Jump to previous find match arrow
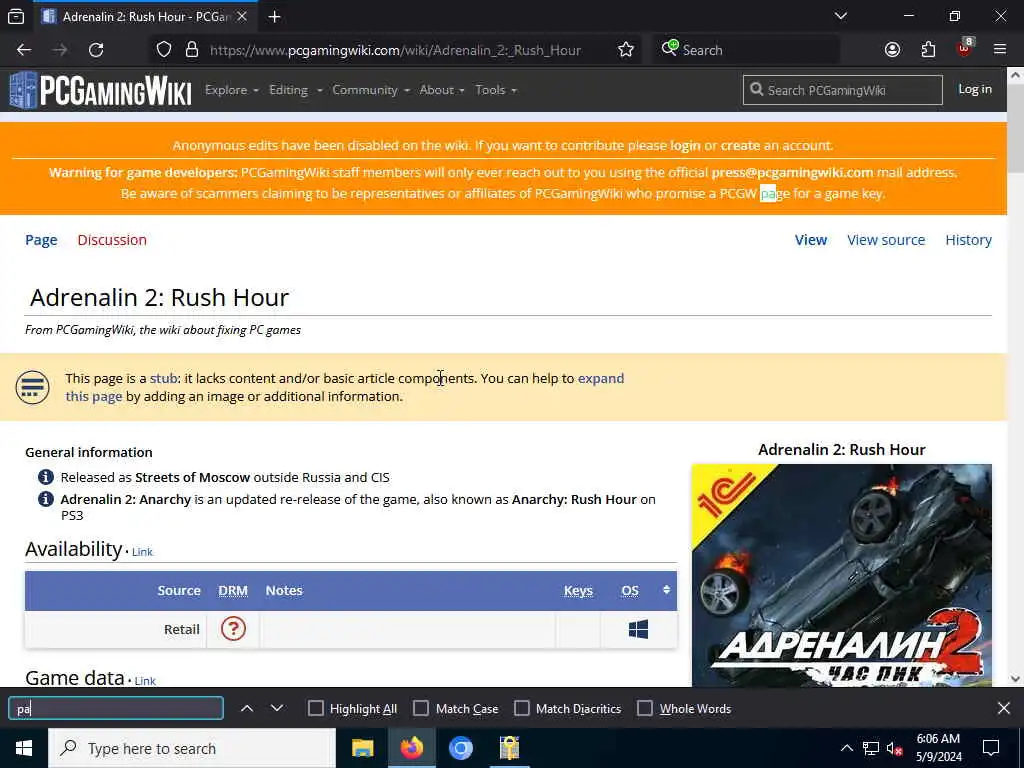 (247, 709)
